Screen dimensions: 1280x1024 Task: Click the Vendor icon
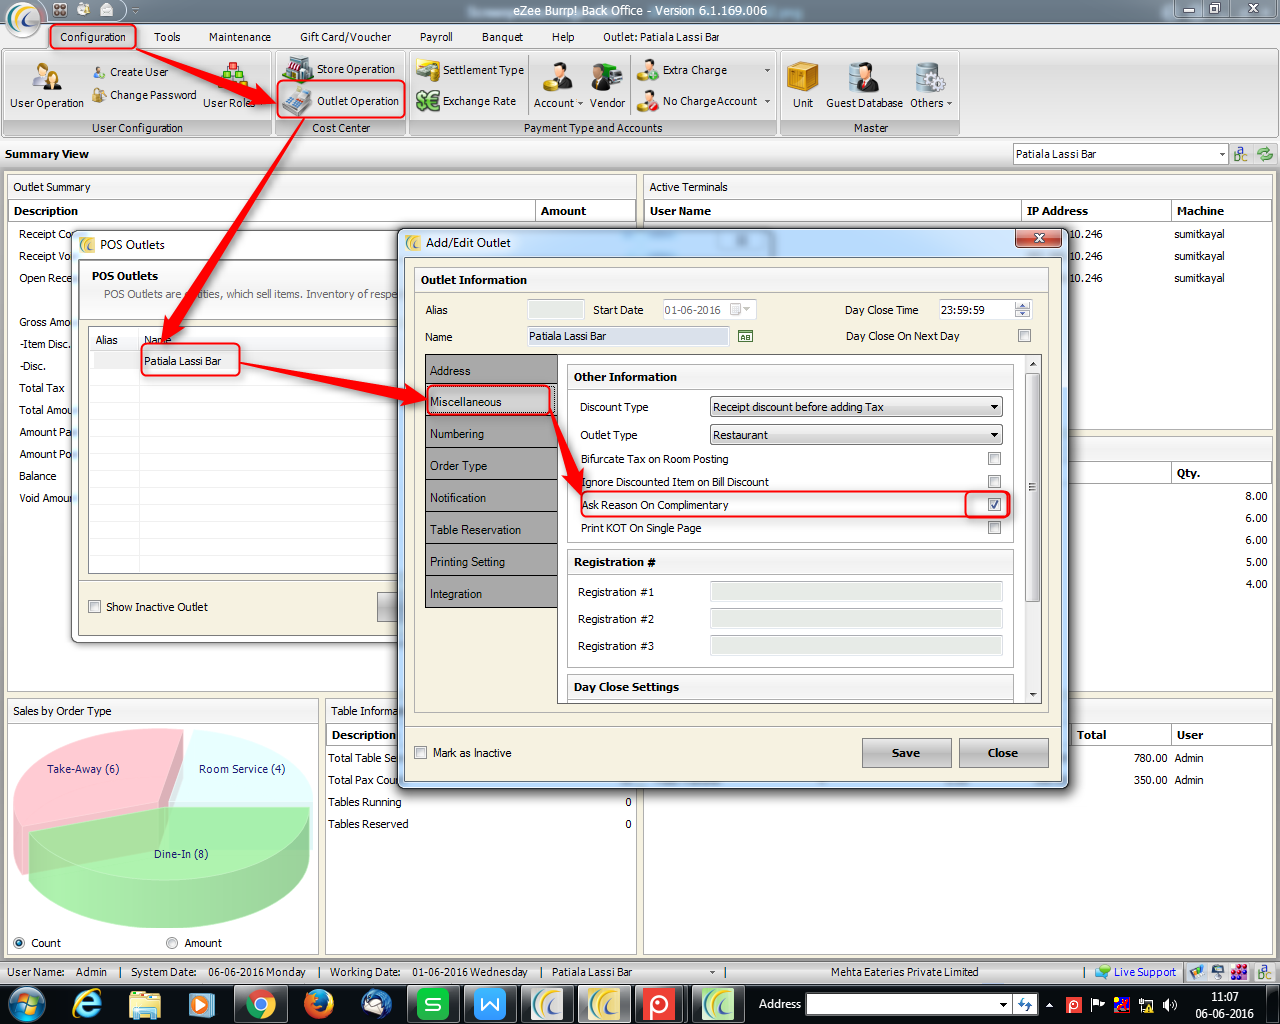click(607, 86)
